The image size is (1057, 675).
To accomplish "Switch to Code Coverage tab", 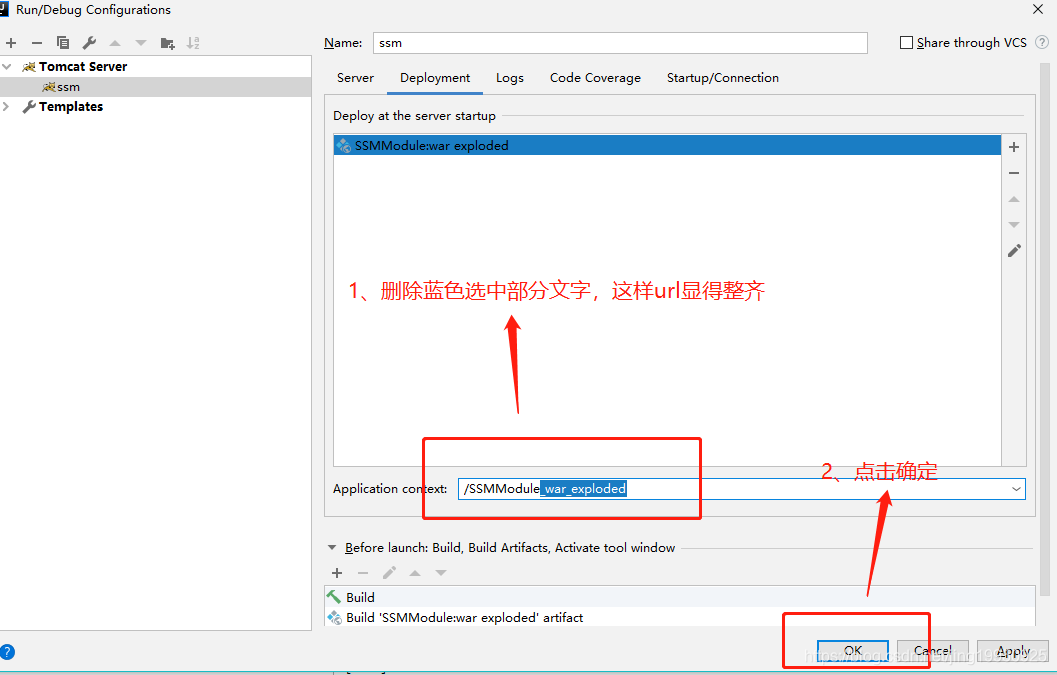I will tap(595, 78).
